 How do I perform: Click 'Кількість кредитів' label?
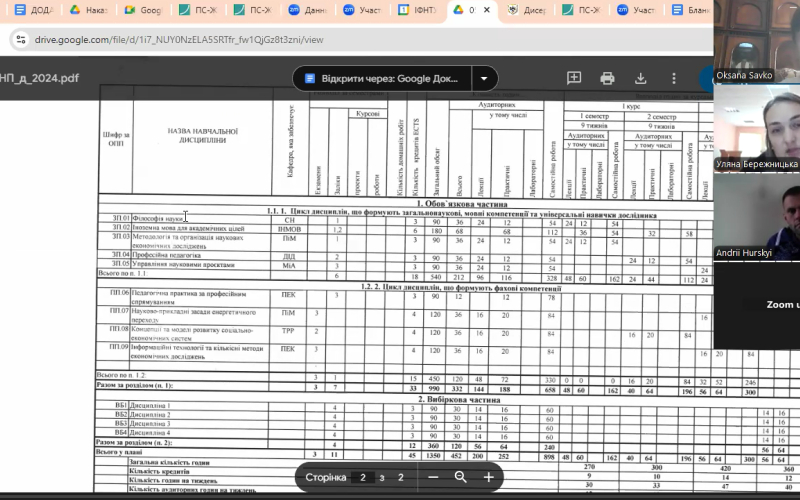click(159, 471)
